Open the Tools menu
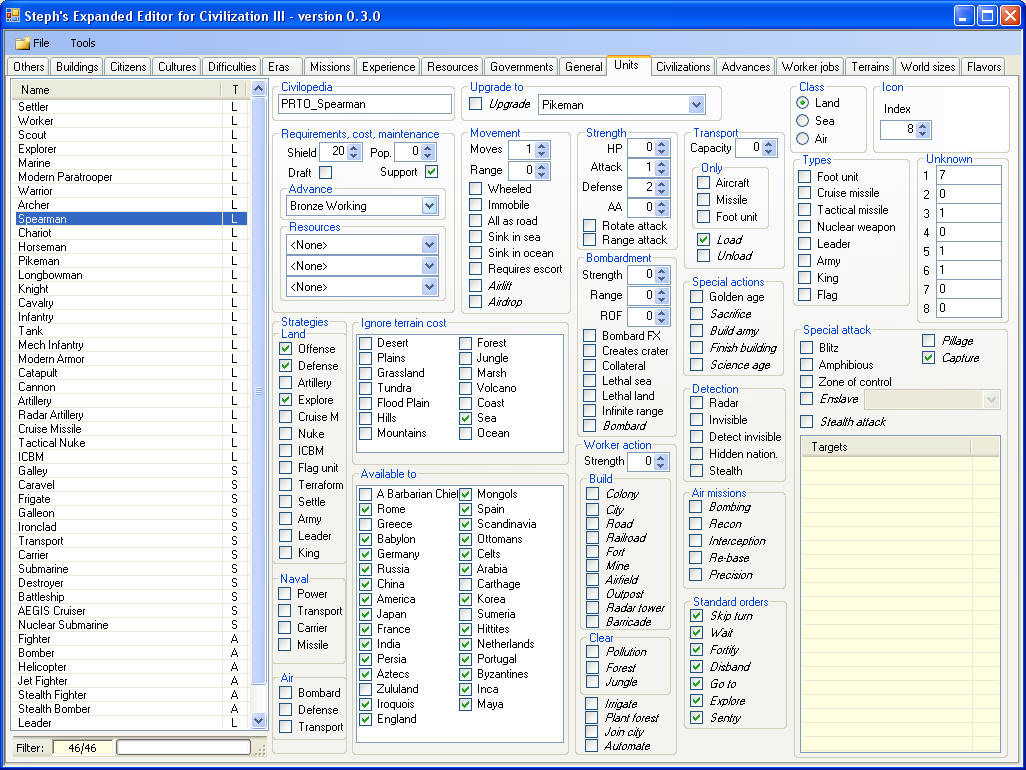Image resolution: width=1026 pixels, height=770 pixels. [82, 43]
